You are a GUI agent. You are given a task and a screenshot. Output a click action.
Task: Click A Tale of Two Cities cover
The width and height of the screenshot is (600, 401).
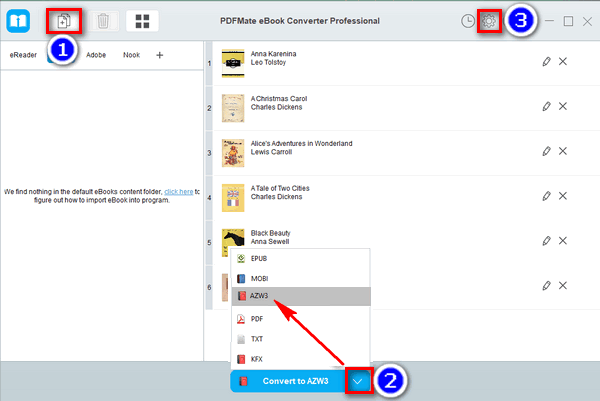233,198
